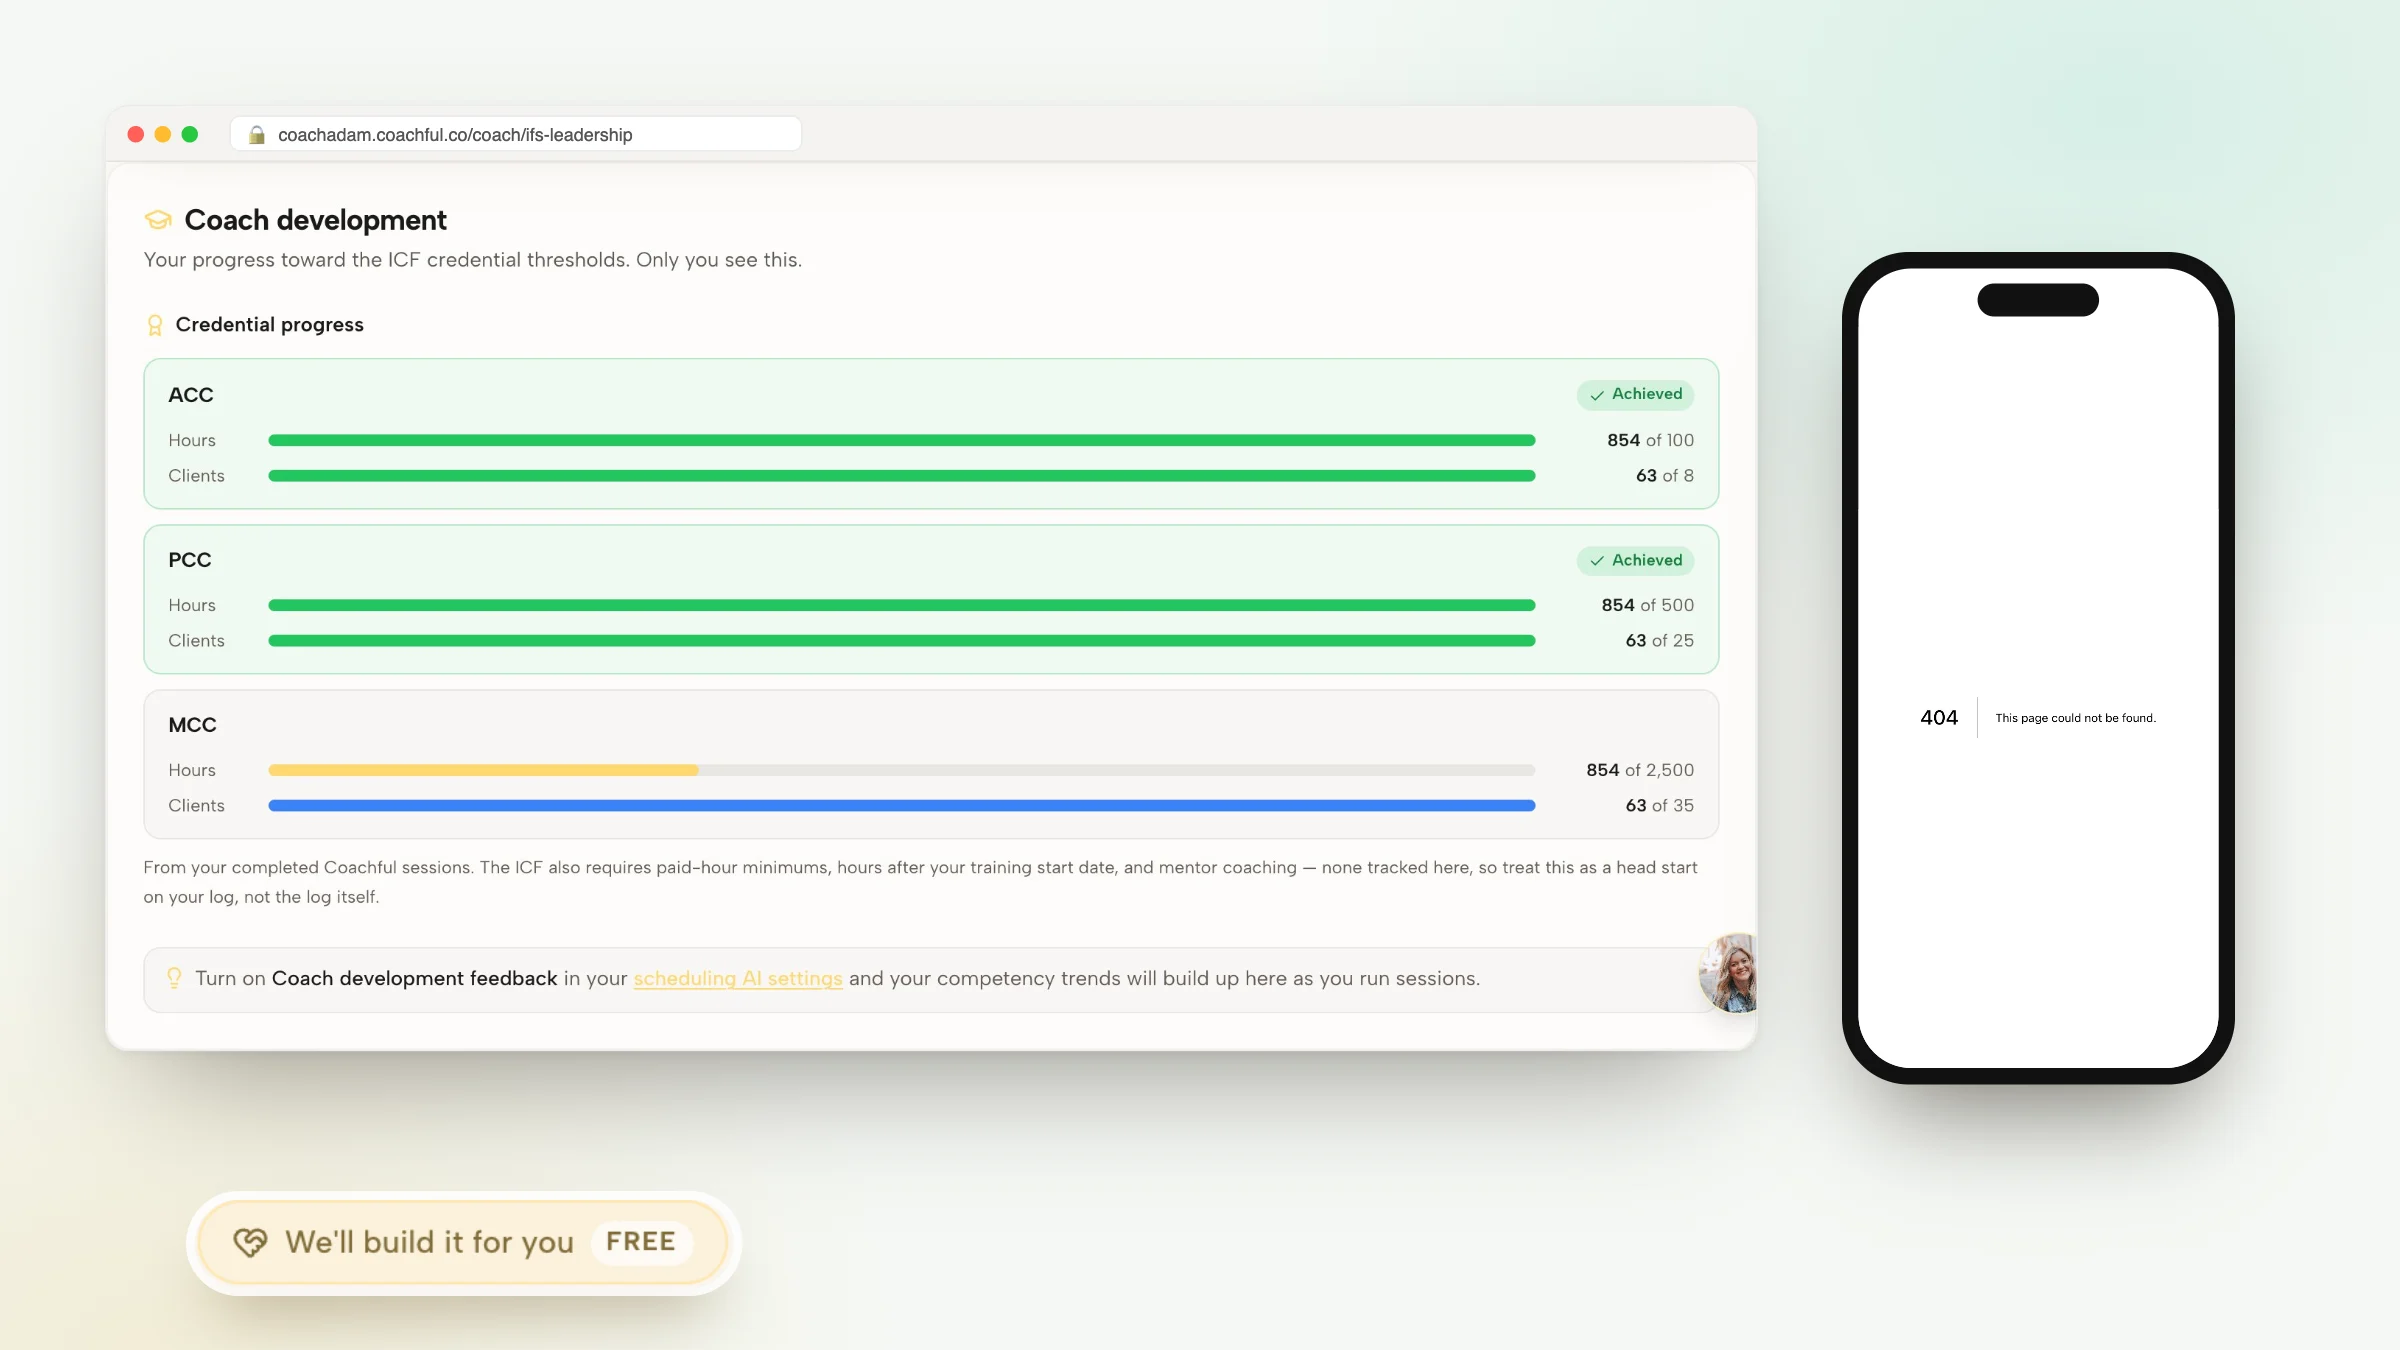Click the URL address bar field
The height and width of the screenshot is (1350, 2400).
[x=516, y=134]
